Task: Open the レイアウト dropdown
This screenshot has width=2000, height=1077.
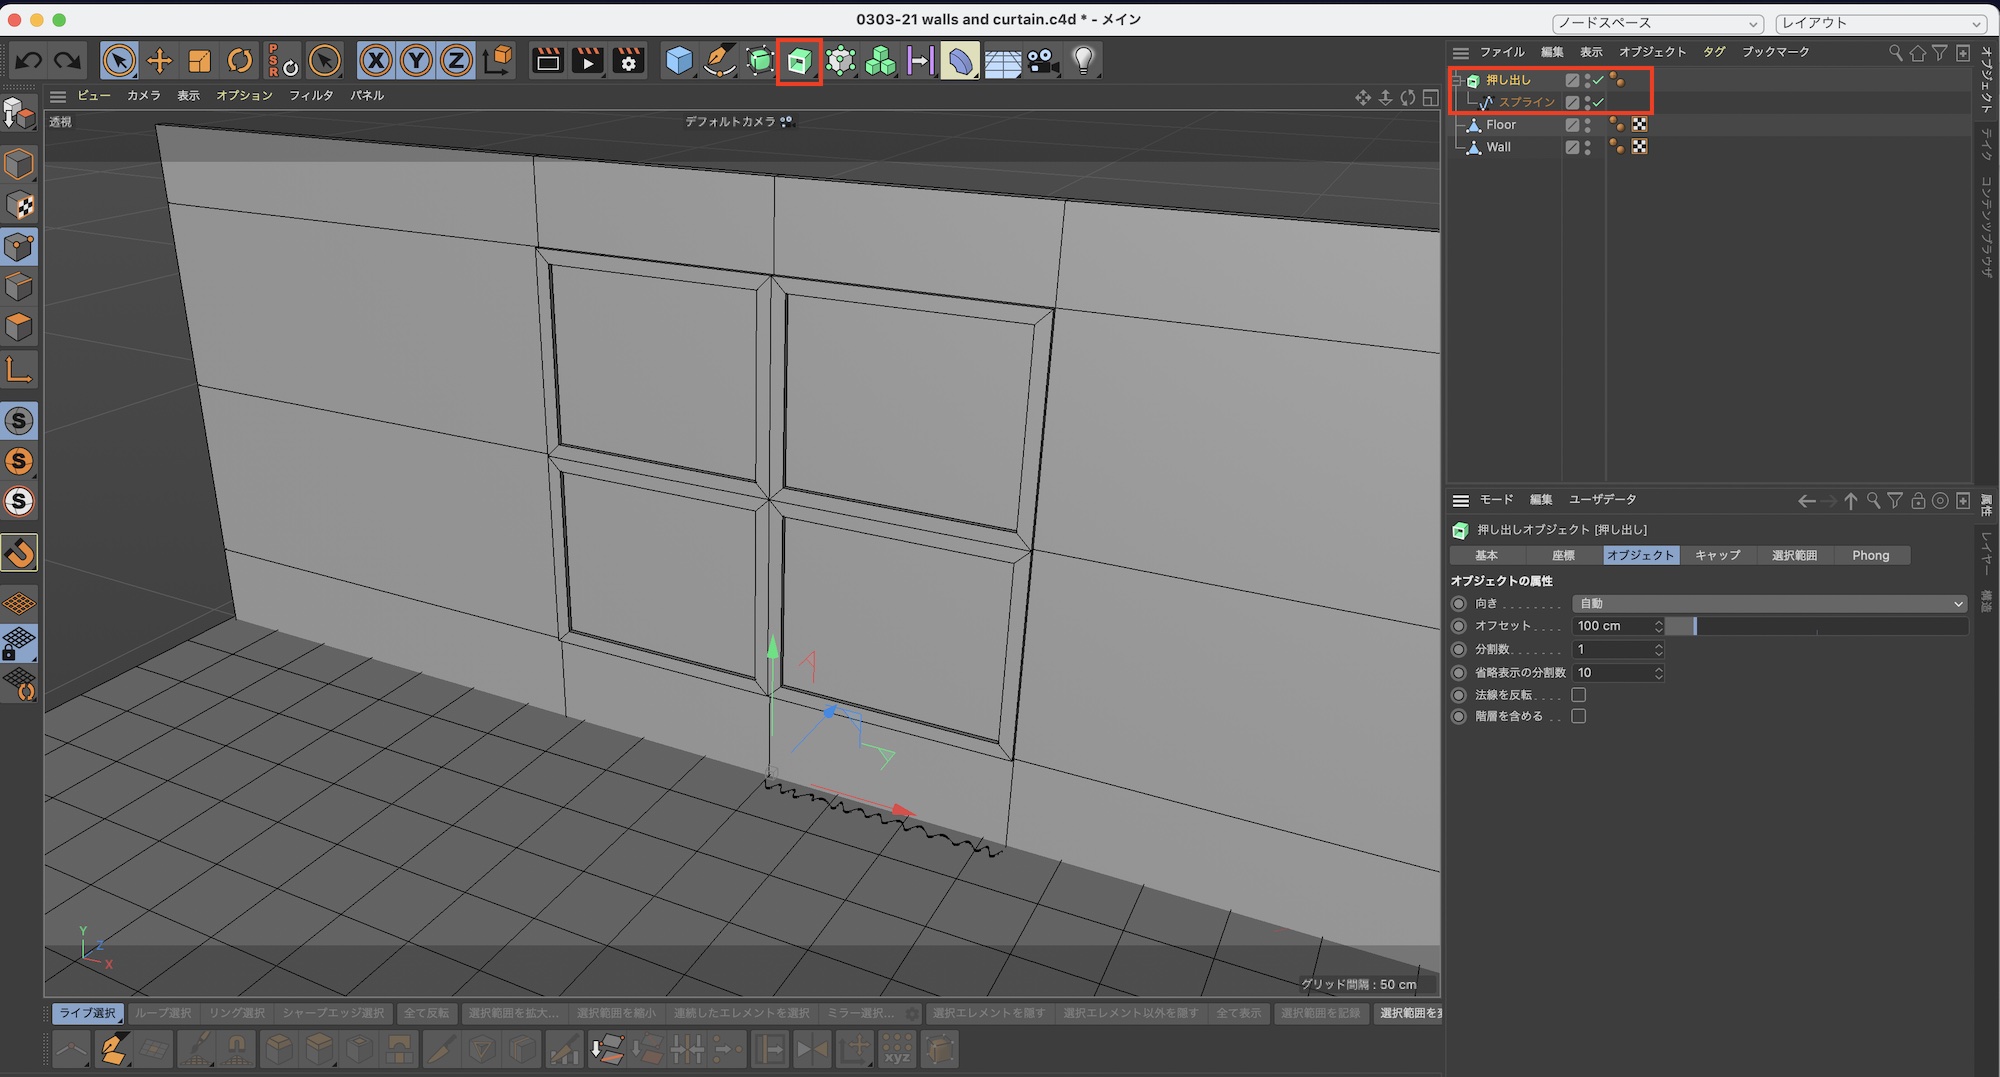Action: [x=1881, y=23]
